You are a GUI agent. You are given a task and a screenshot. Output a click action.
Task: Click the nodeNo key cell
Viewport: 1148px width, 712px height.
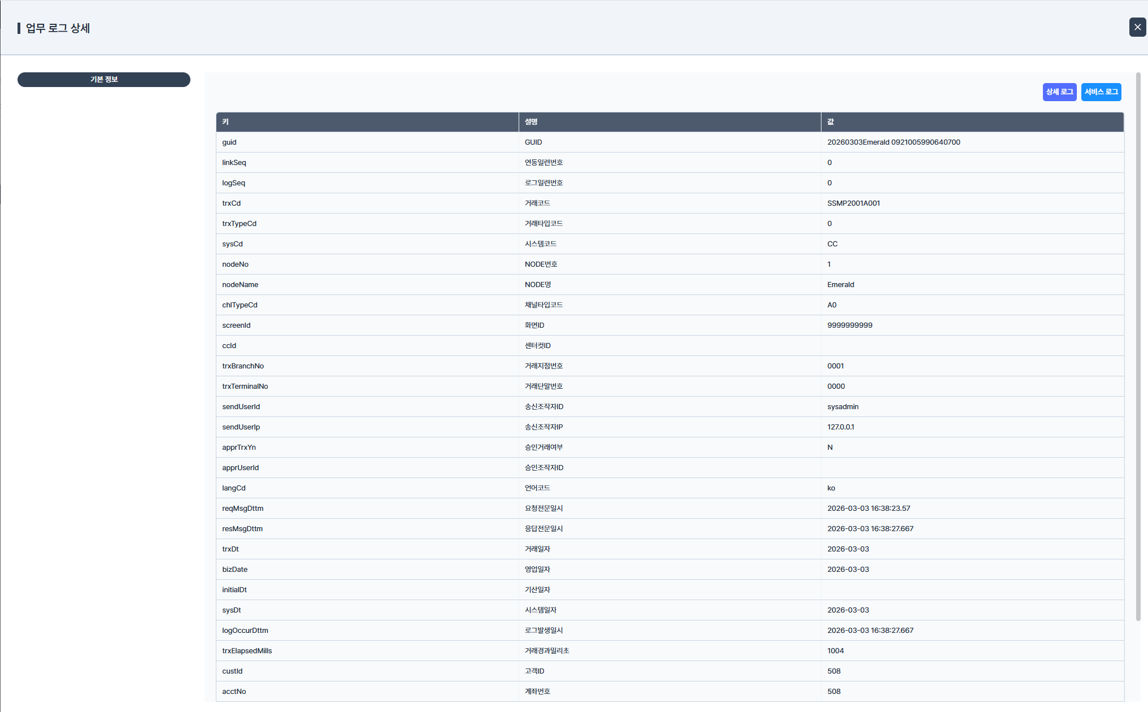tap(367, 264)
